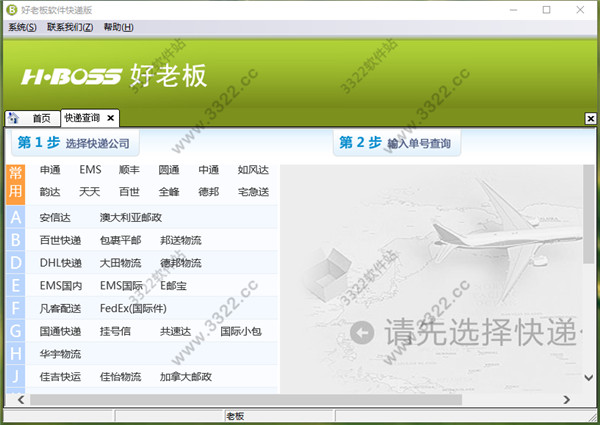This screenshot has height=425, width=600.
Task: Select 澳大利亚邮政
Action: coord(131,218)
